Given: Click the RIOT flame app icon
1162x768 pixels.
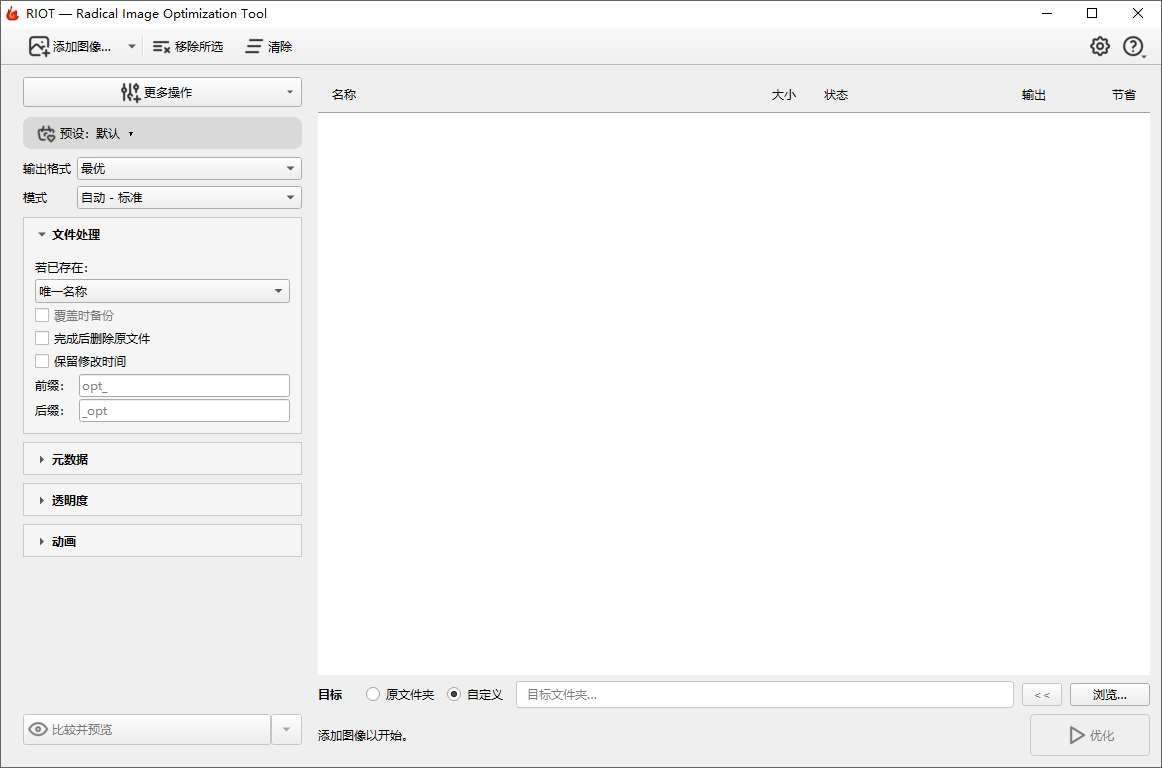Looking at the screenshot, I should tap(12, 13).
